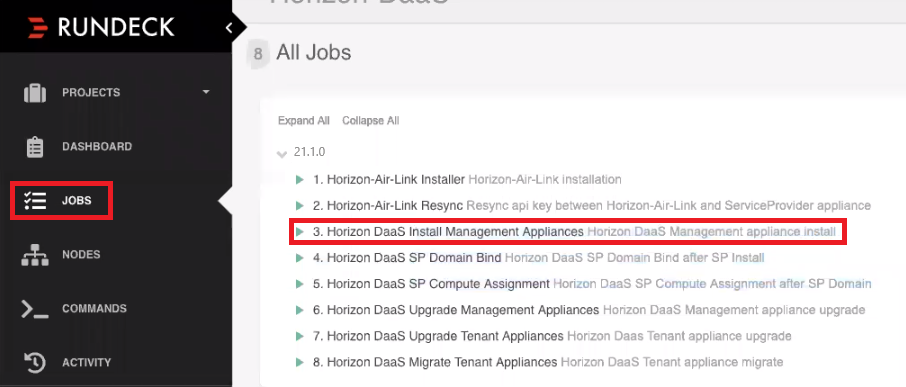Open job 1. Horizon-Air-Link Installer

tap(389, 180)
